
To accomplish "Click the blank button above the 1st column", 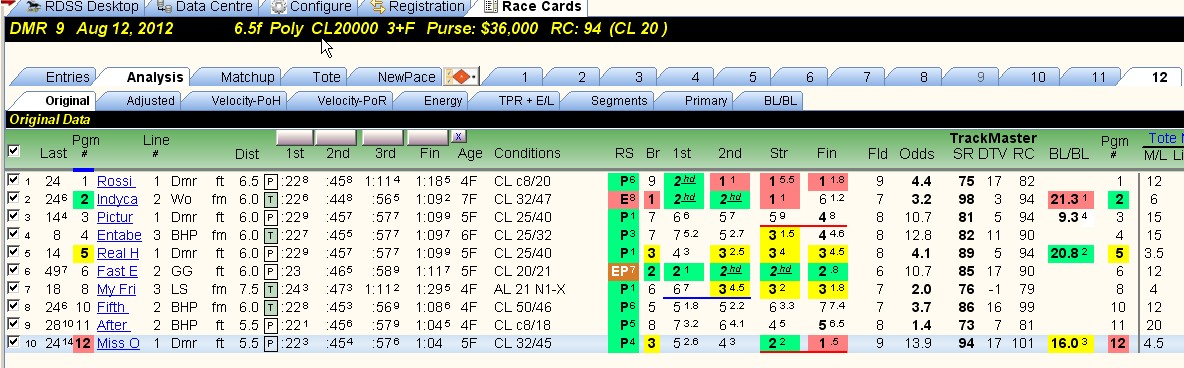I will (x=294, y=138).
